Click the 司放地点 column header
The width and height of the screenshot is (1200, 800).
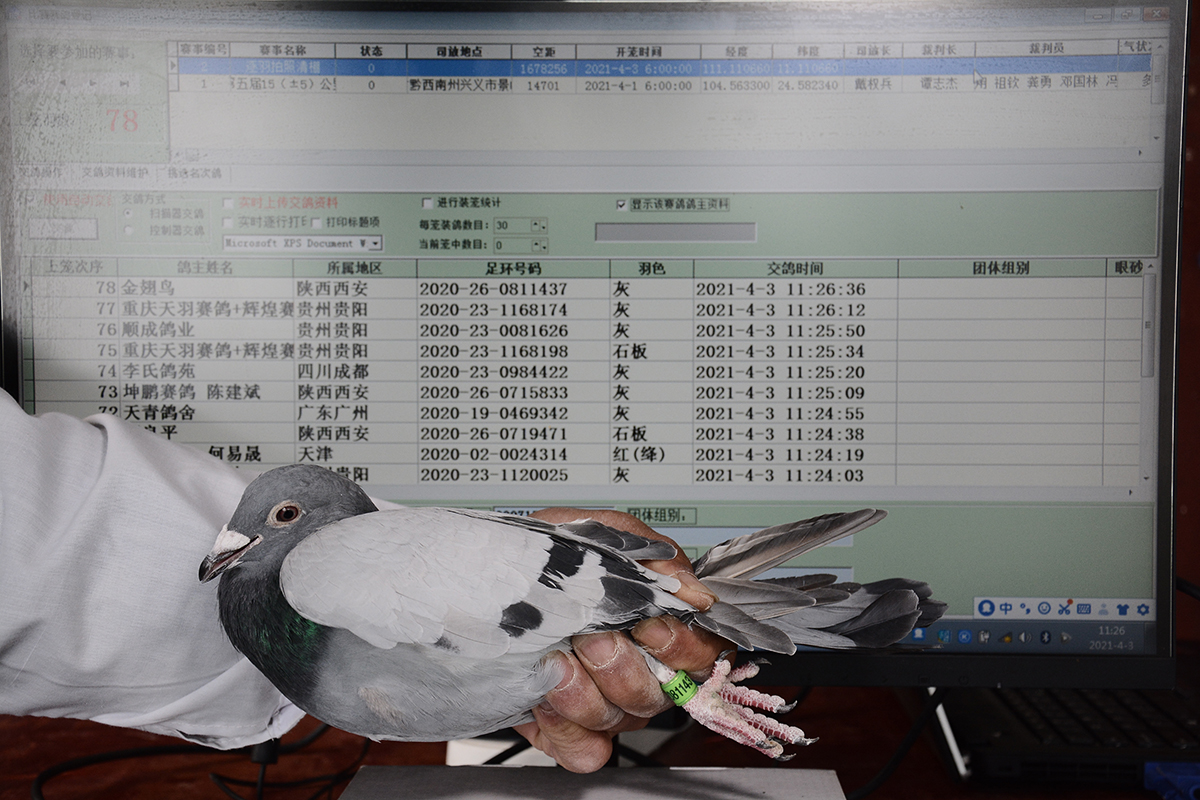click(x=459, y=51)
